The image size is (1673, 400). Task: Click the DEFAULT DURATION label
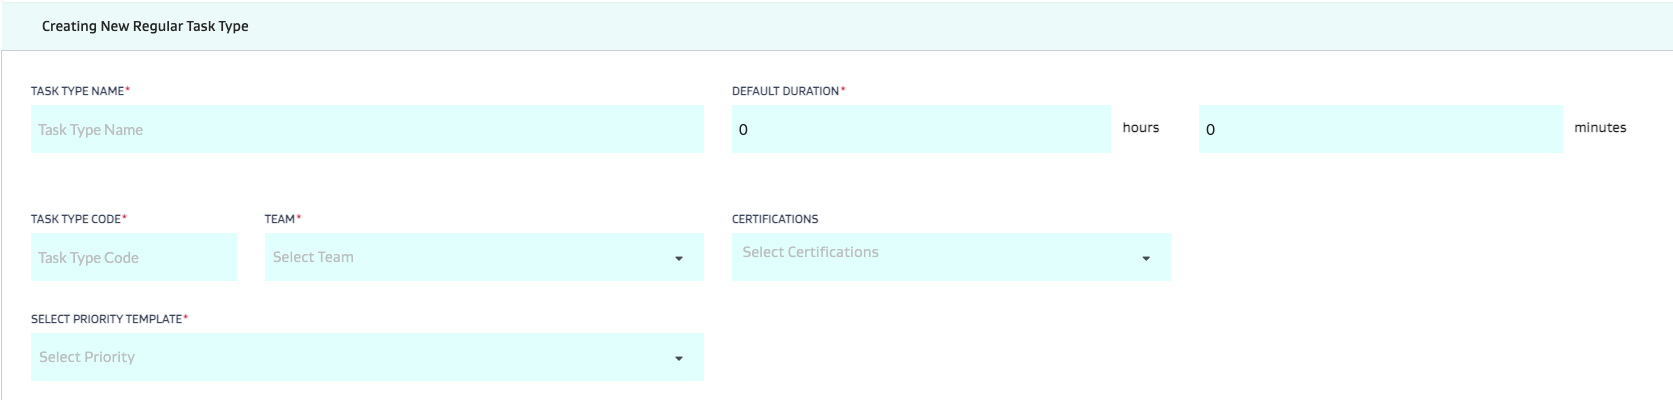[785, 91]
